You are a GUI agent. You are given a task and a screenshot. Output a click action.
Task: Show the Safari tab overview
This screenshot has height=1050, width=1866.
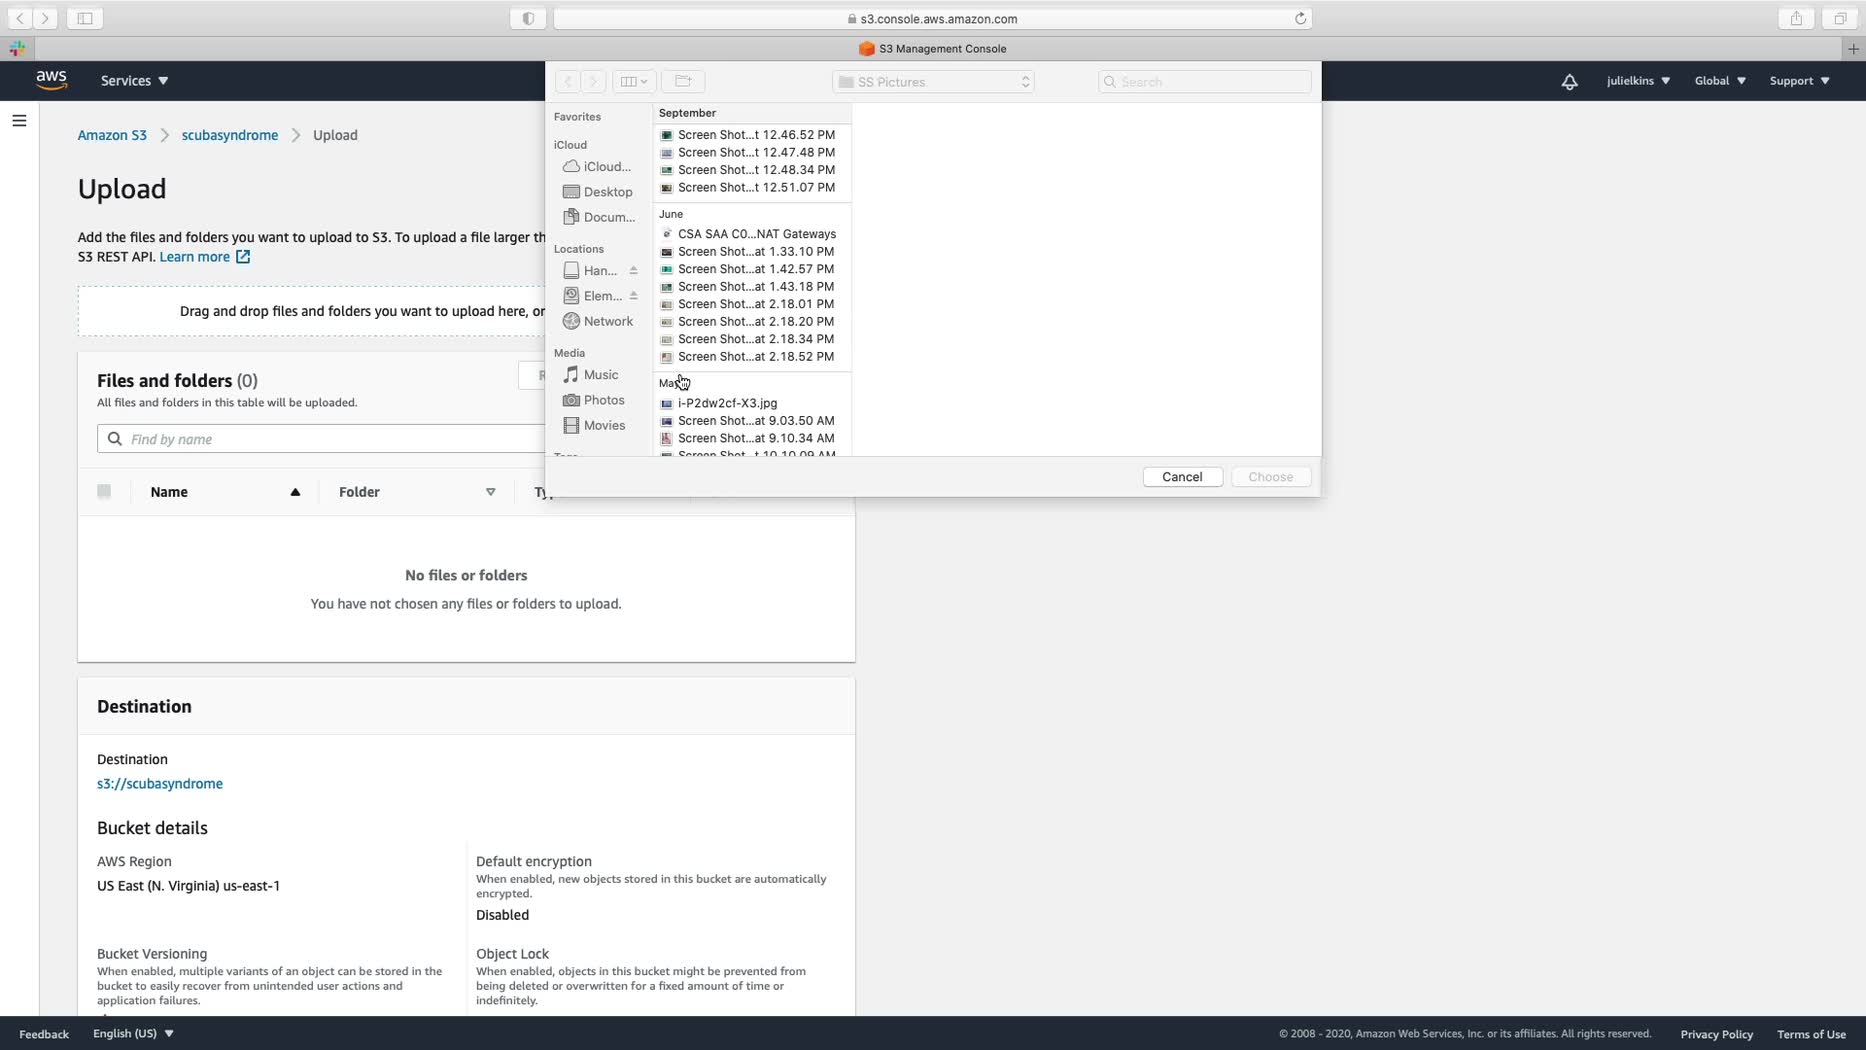pyautogui.click(x=1840, y=18)
